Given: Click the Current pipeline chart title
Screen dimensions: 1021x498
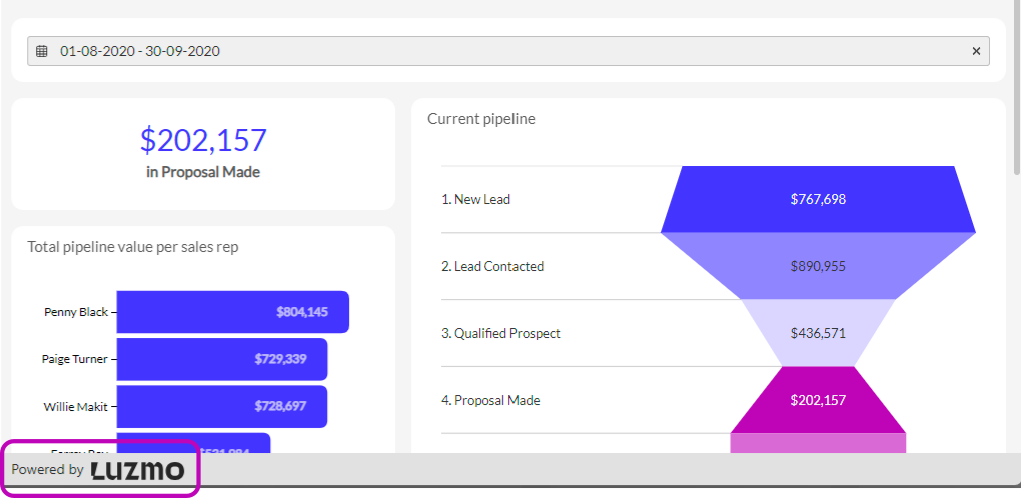Looking at the screenshot, I should coord(481,119).
